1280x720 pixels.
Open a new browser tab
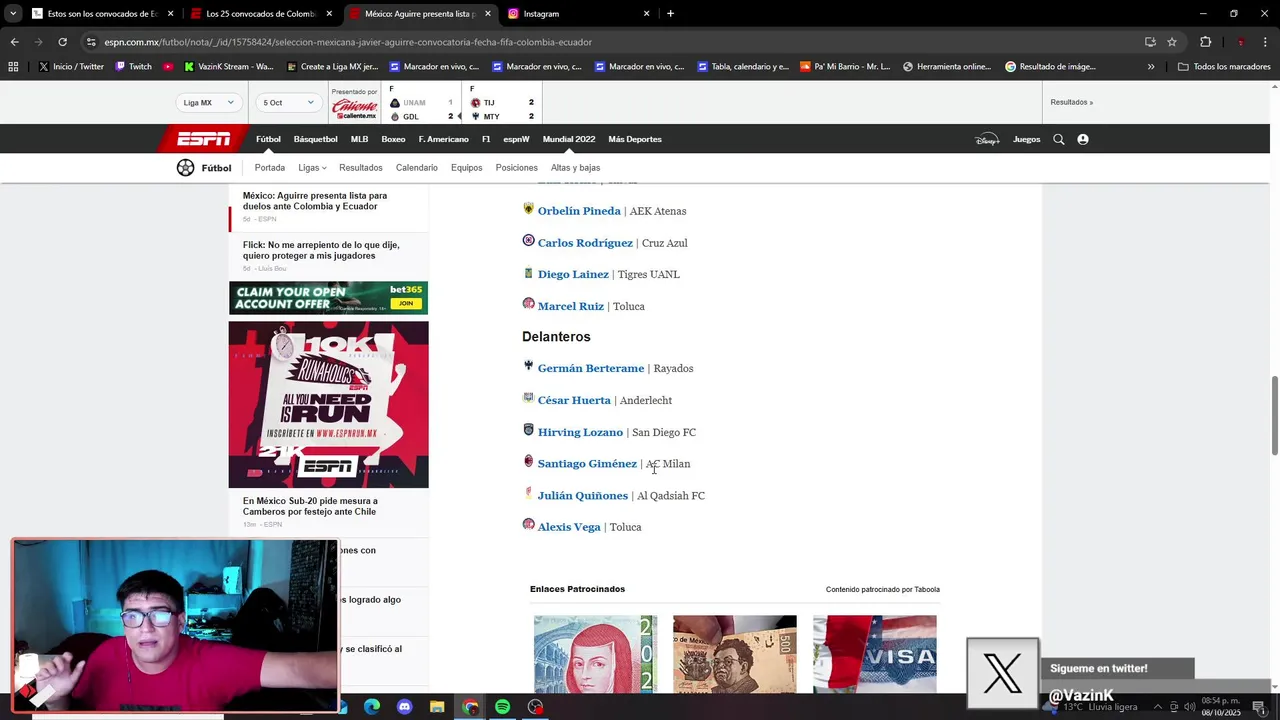(x=670, y=14)
